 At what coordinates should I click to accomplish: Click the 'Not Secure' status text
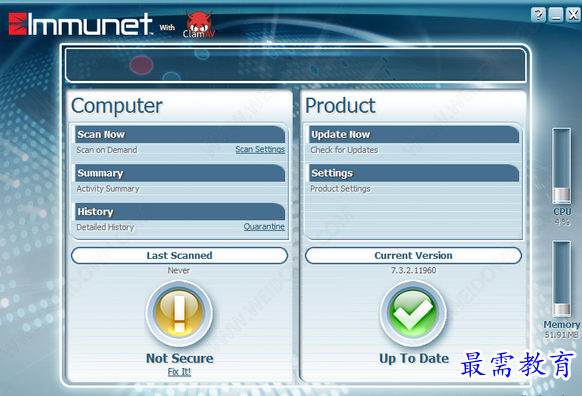pyautogui.click(x=180, y=358)
